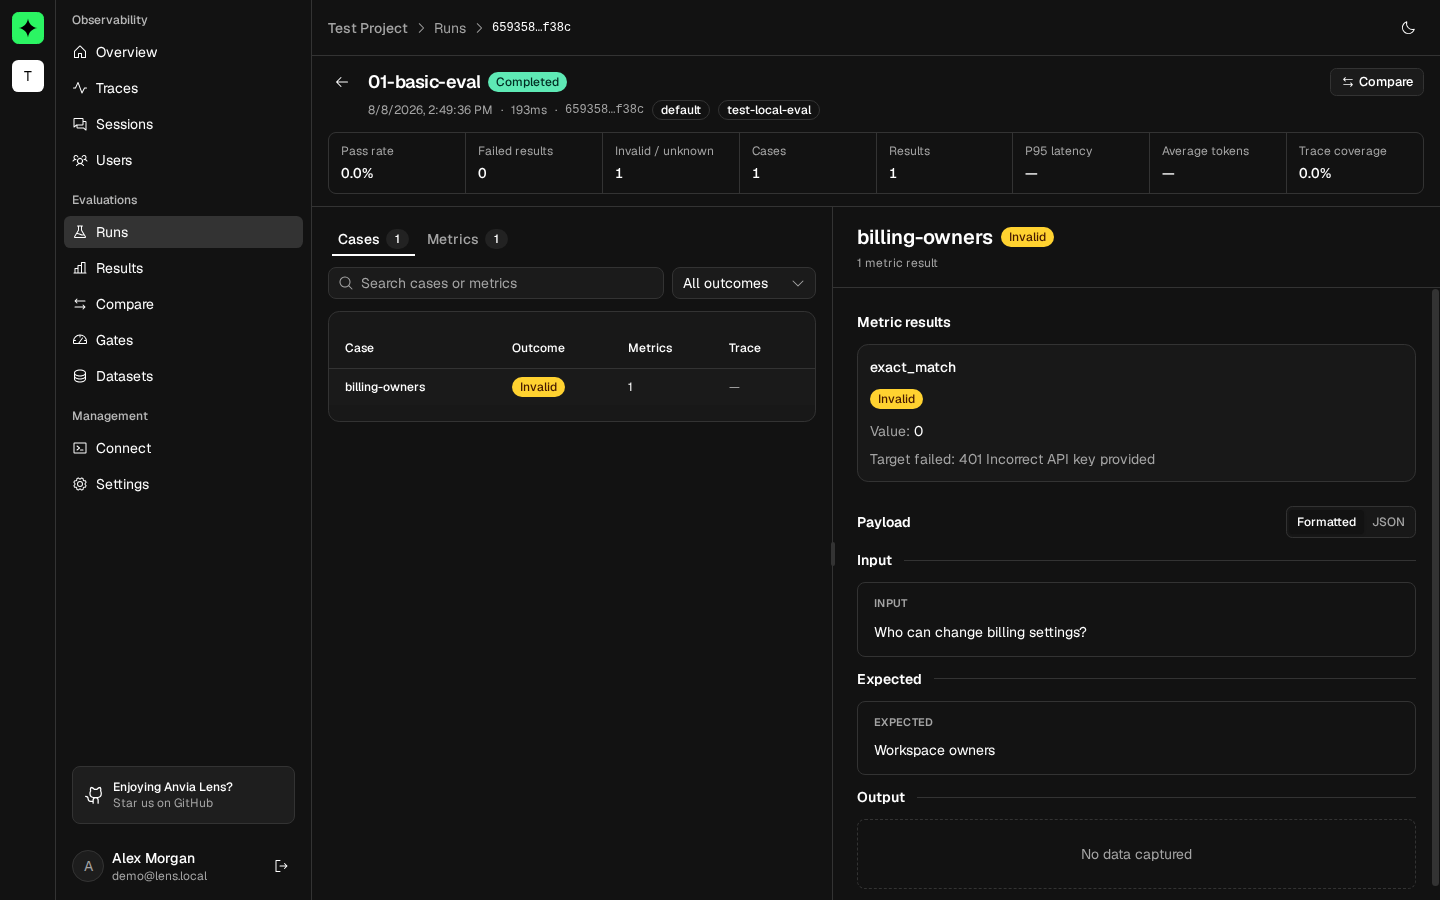Click the Results bar chart icon
The width and height of the screenshot is (1440, 900).
[x=80, y=268]
